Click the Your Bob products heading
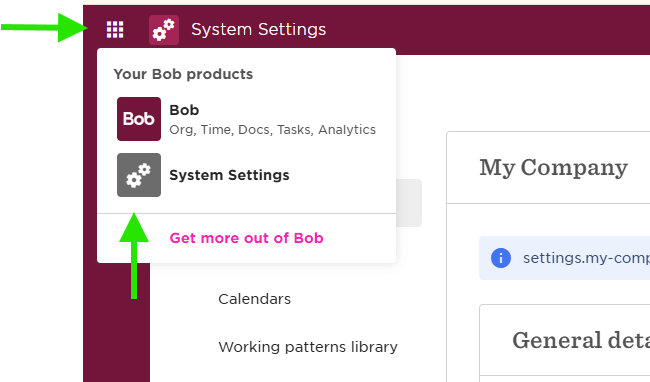 pos(183,74)
